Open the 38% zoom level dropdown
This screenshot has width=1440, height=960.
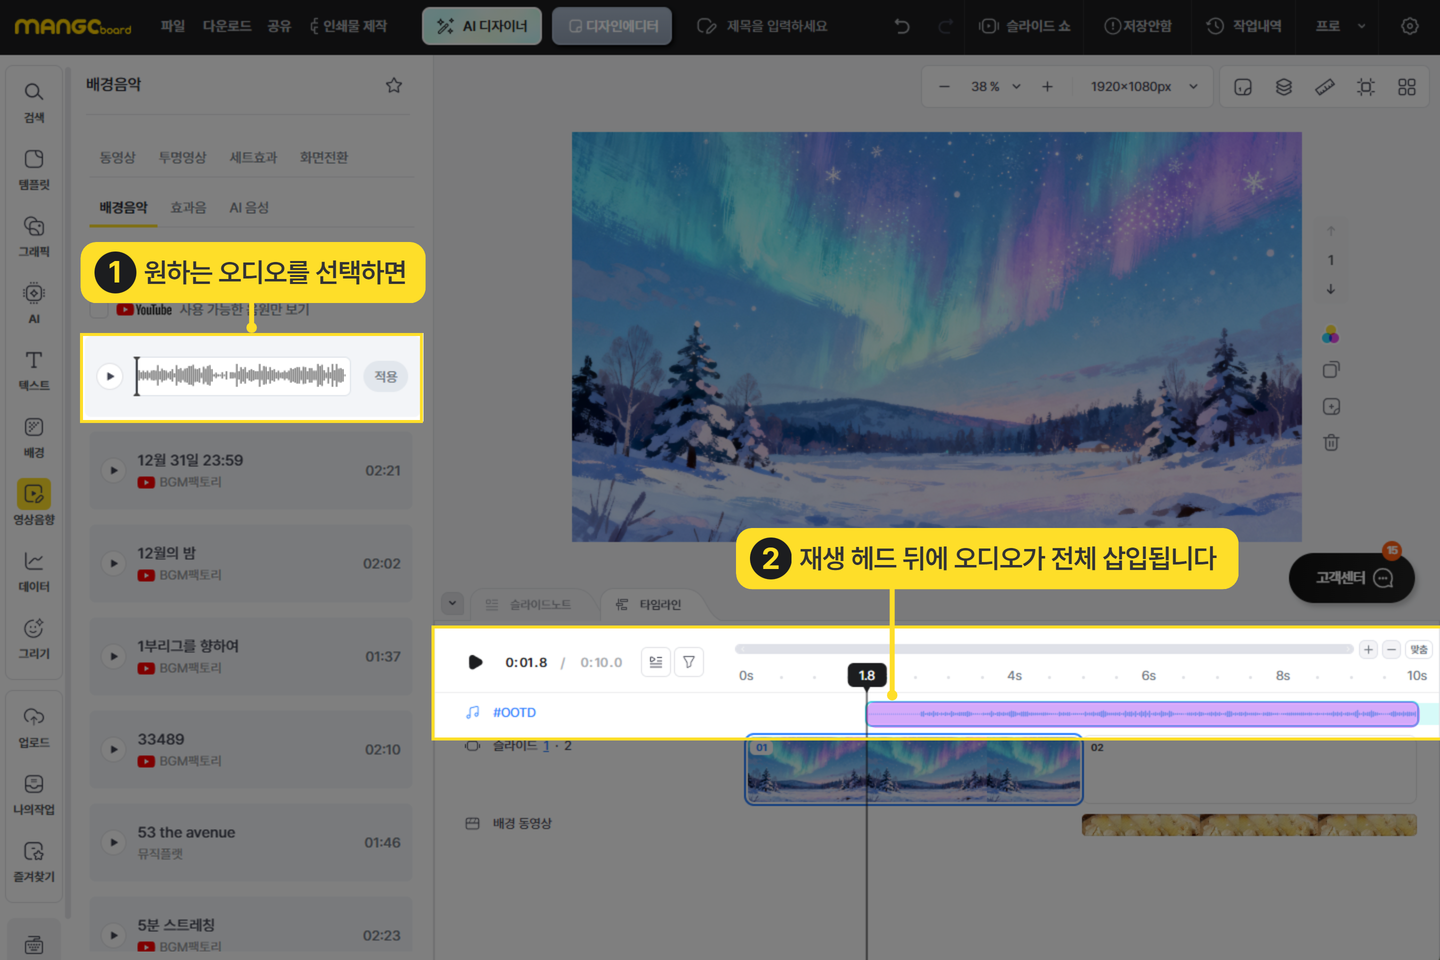pyautogui.click(x=996, y=87)
